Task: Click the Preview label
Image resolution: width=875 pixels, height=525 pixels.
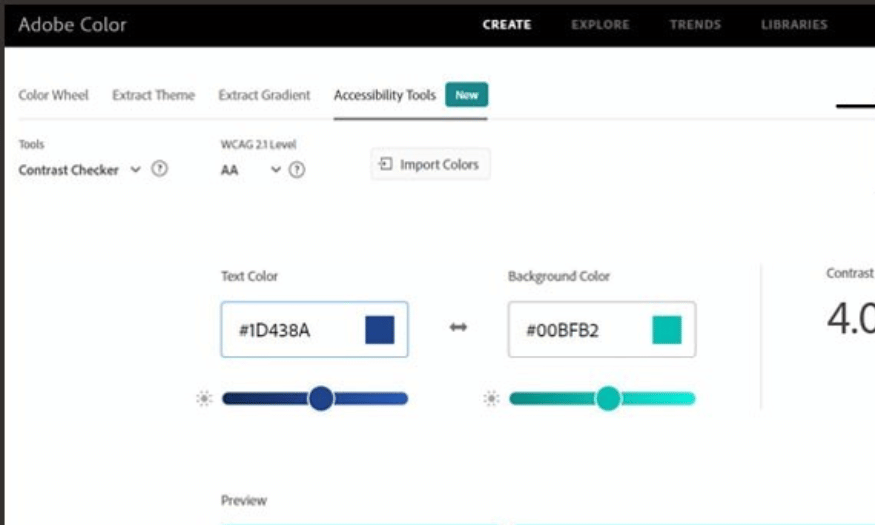Action: [244, 500]
